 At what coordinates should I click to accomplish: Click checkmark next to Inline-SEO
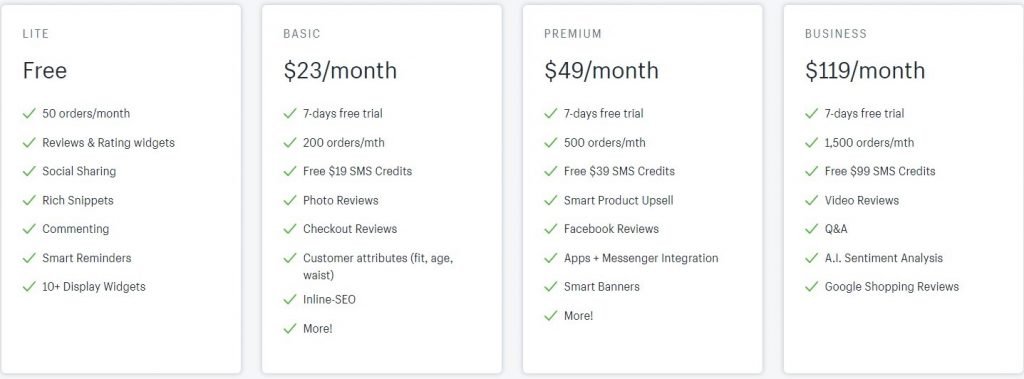[x=290, y=299]
